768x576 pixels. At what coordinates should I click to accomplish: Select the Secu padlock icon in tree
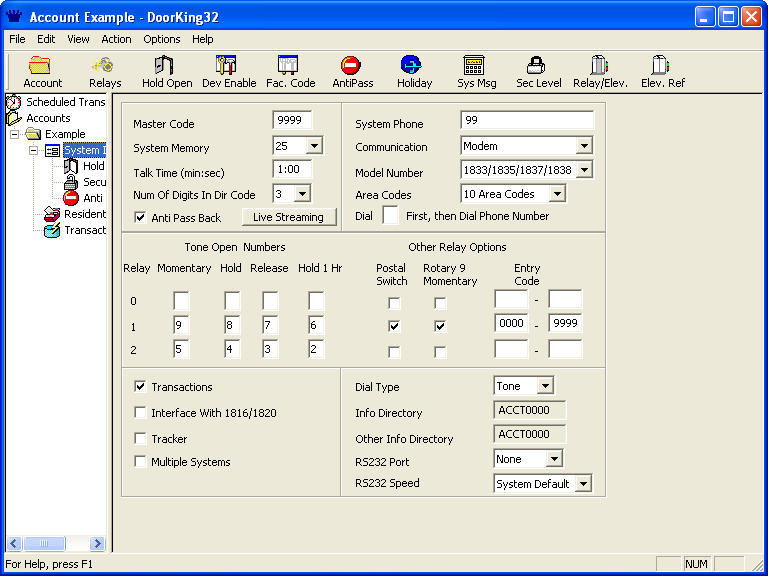(x=72, y=182)
